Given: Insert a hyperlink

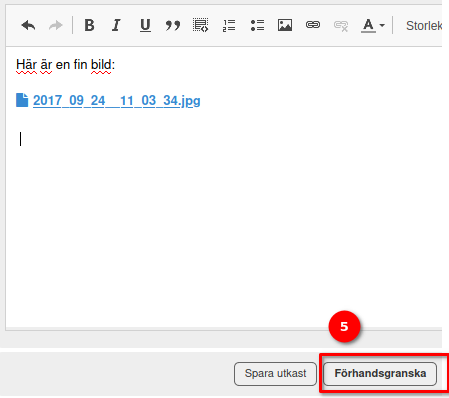Looking at the screenshot, I should pyautogui.click(x=313, y=25).
